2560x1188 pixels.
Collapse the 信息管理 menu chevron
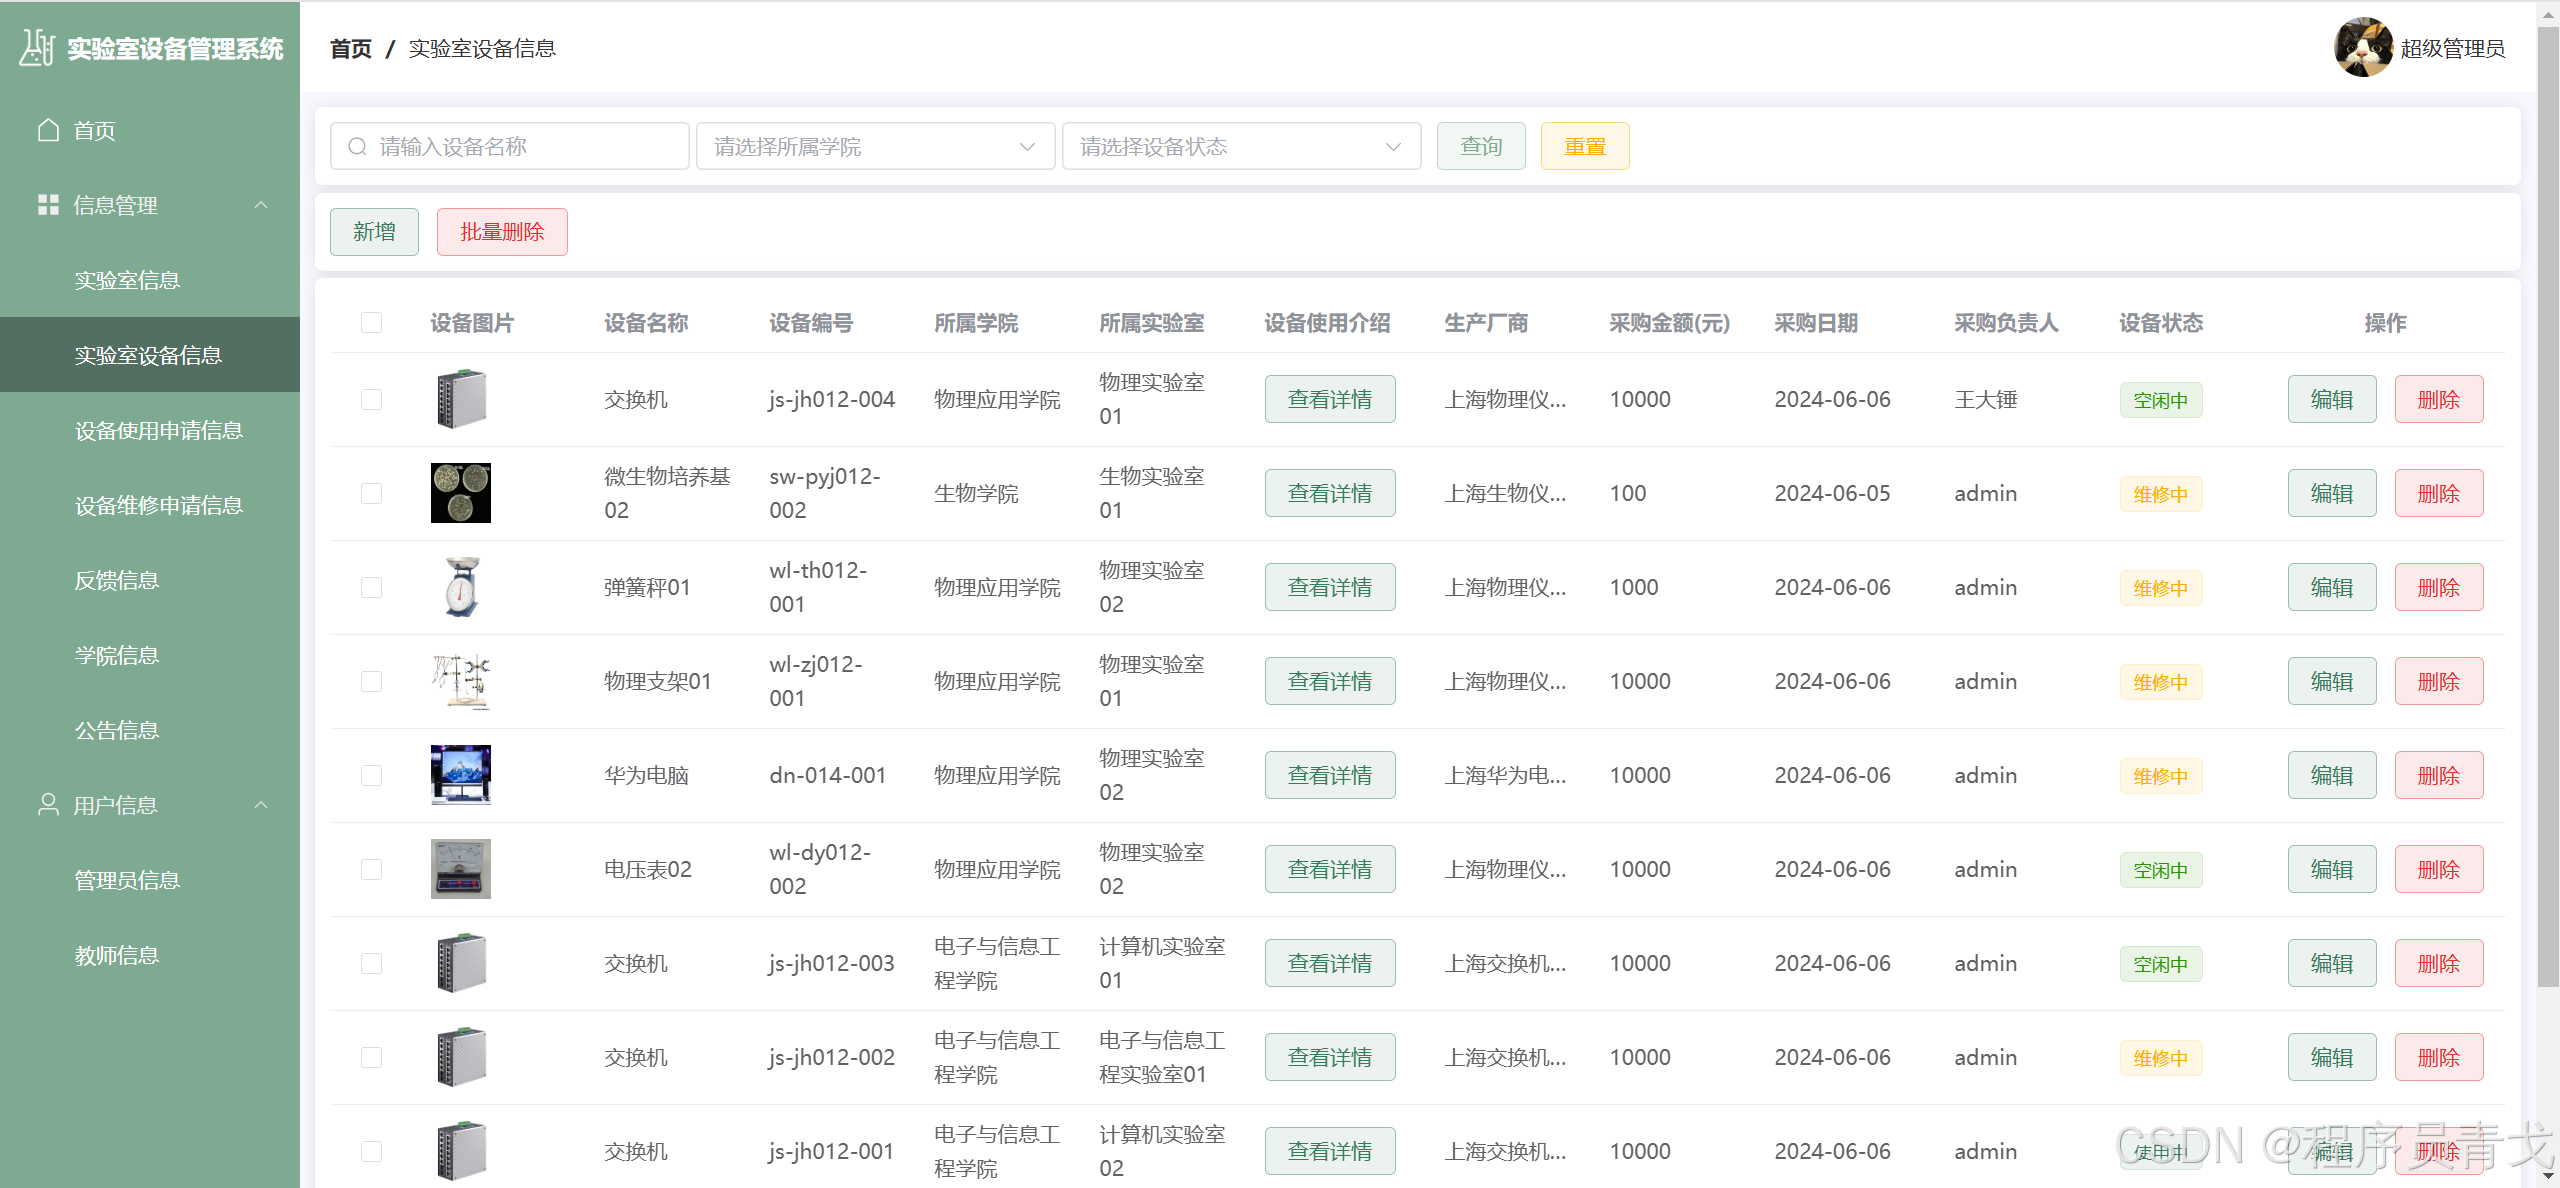coord(261,205)
